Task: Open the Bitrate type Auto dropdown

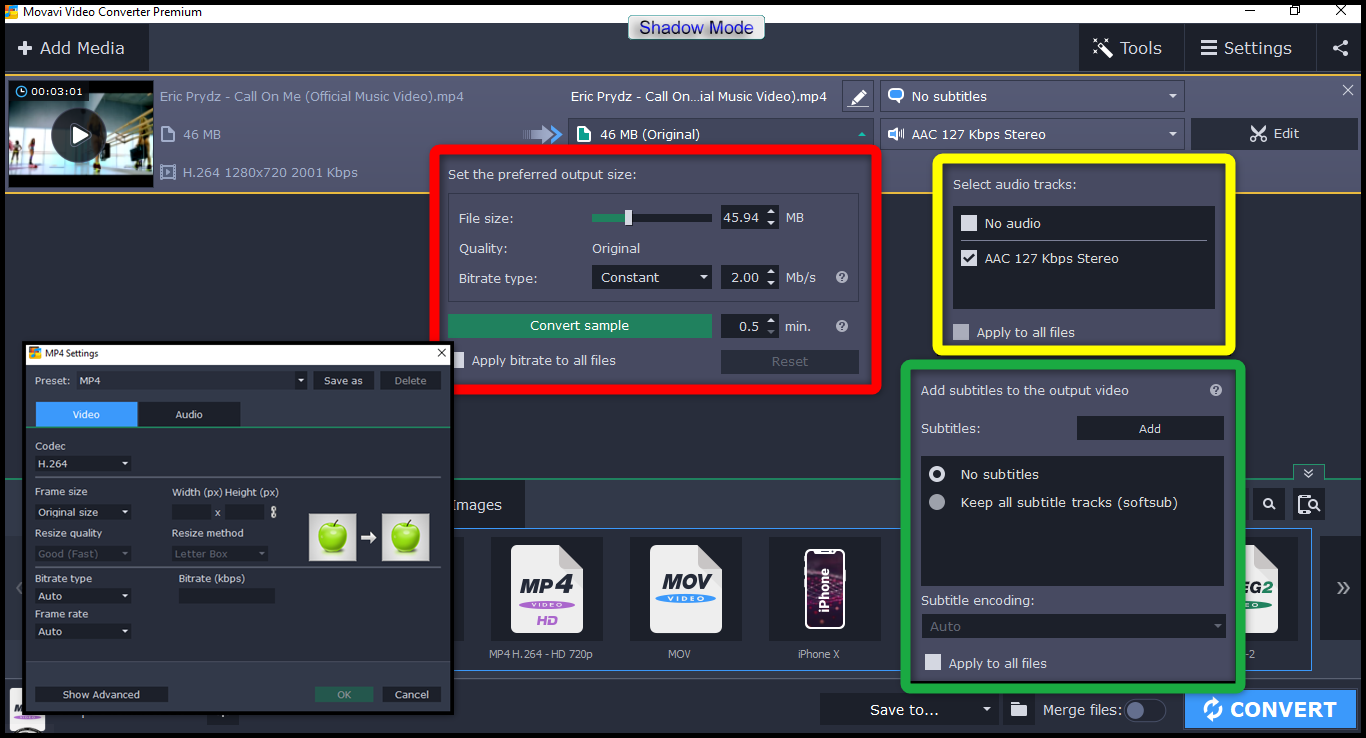Action: click(83, 596)
